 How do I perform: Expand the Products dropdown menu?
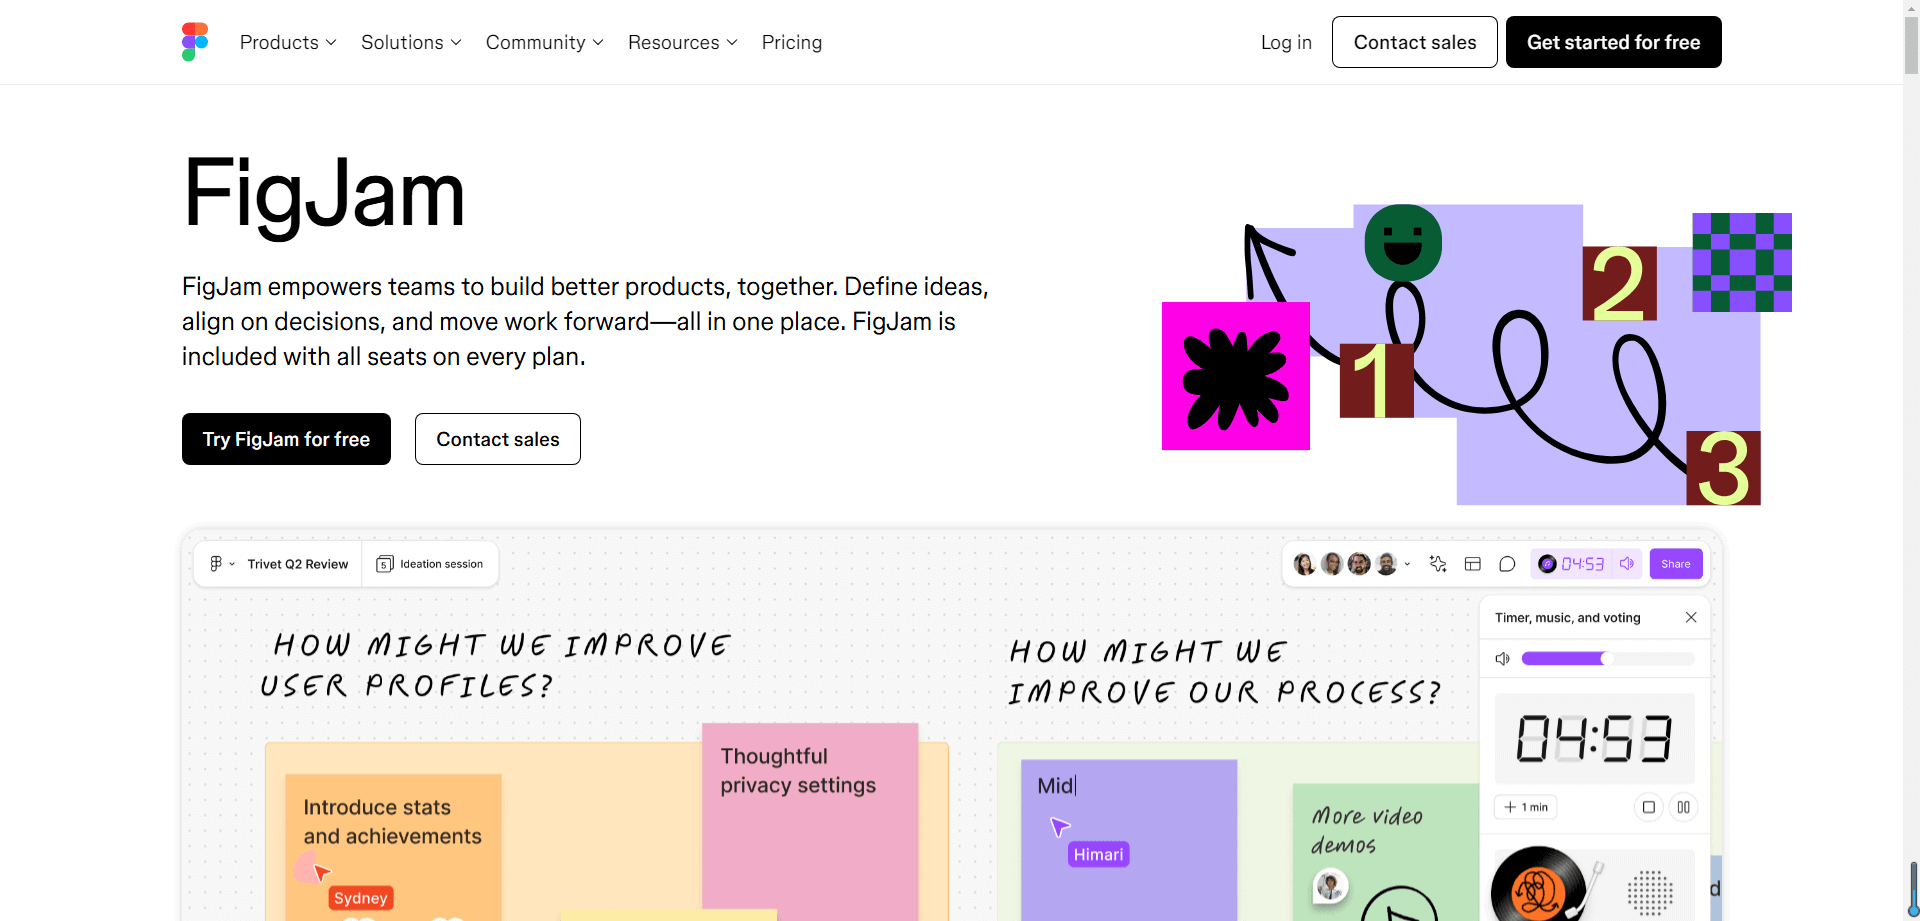tap(288, 42)
